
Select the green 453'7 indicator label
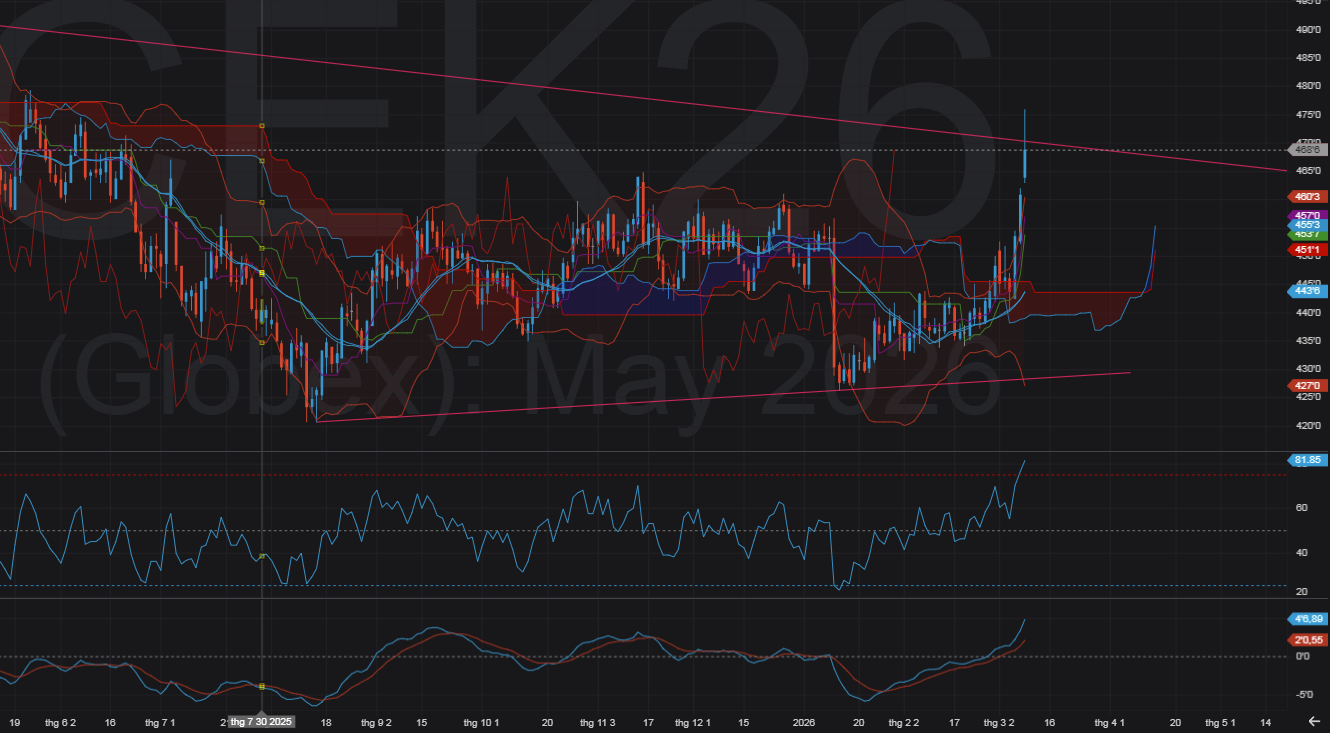[1306, 233]
